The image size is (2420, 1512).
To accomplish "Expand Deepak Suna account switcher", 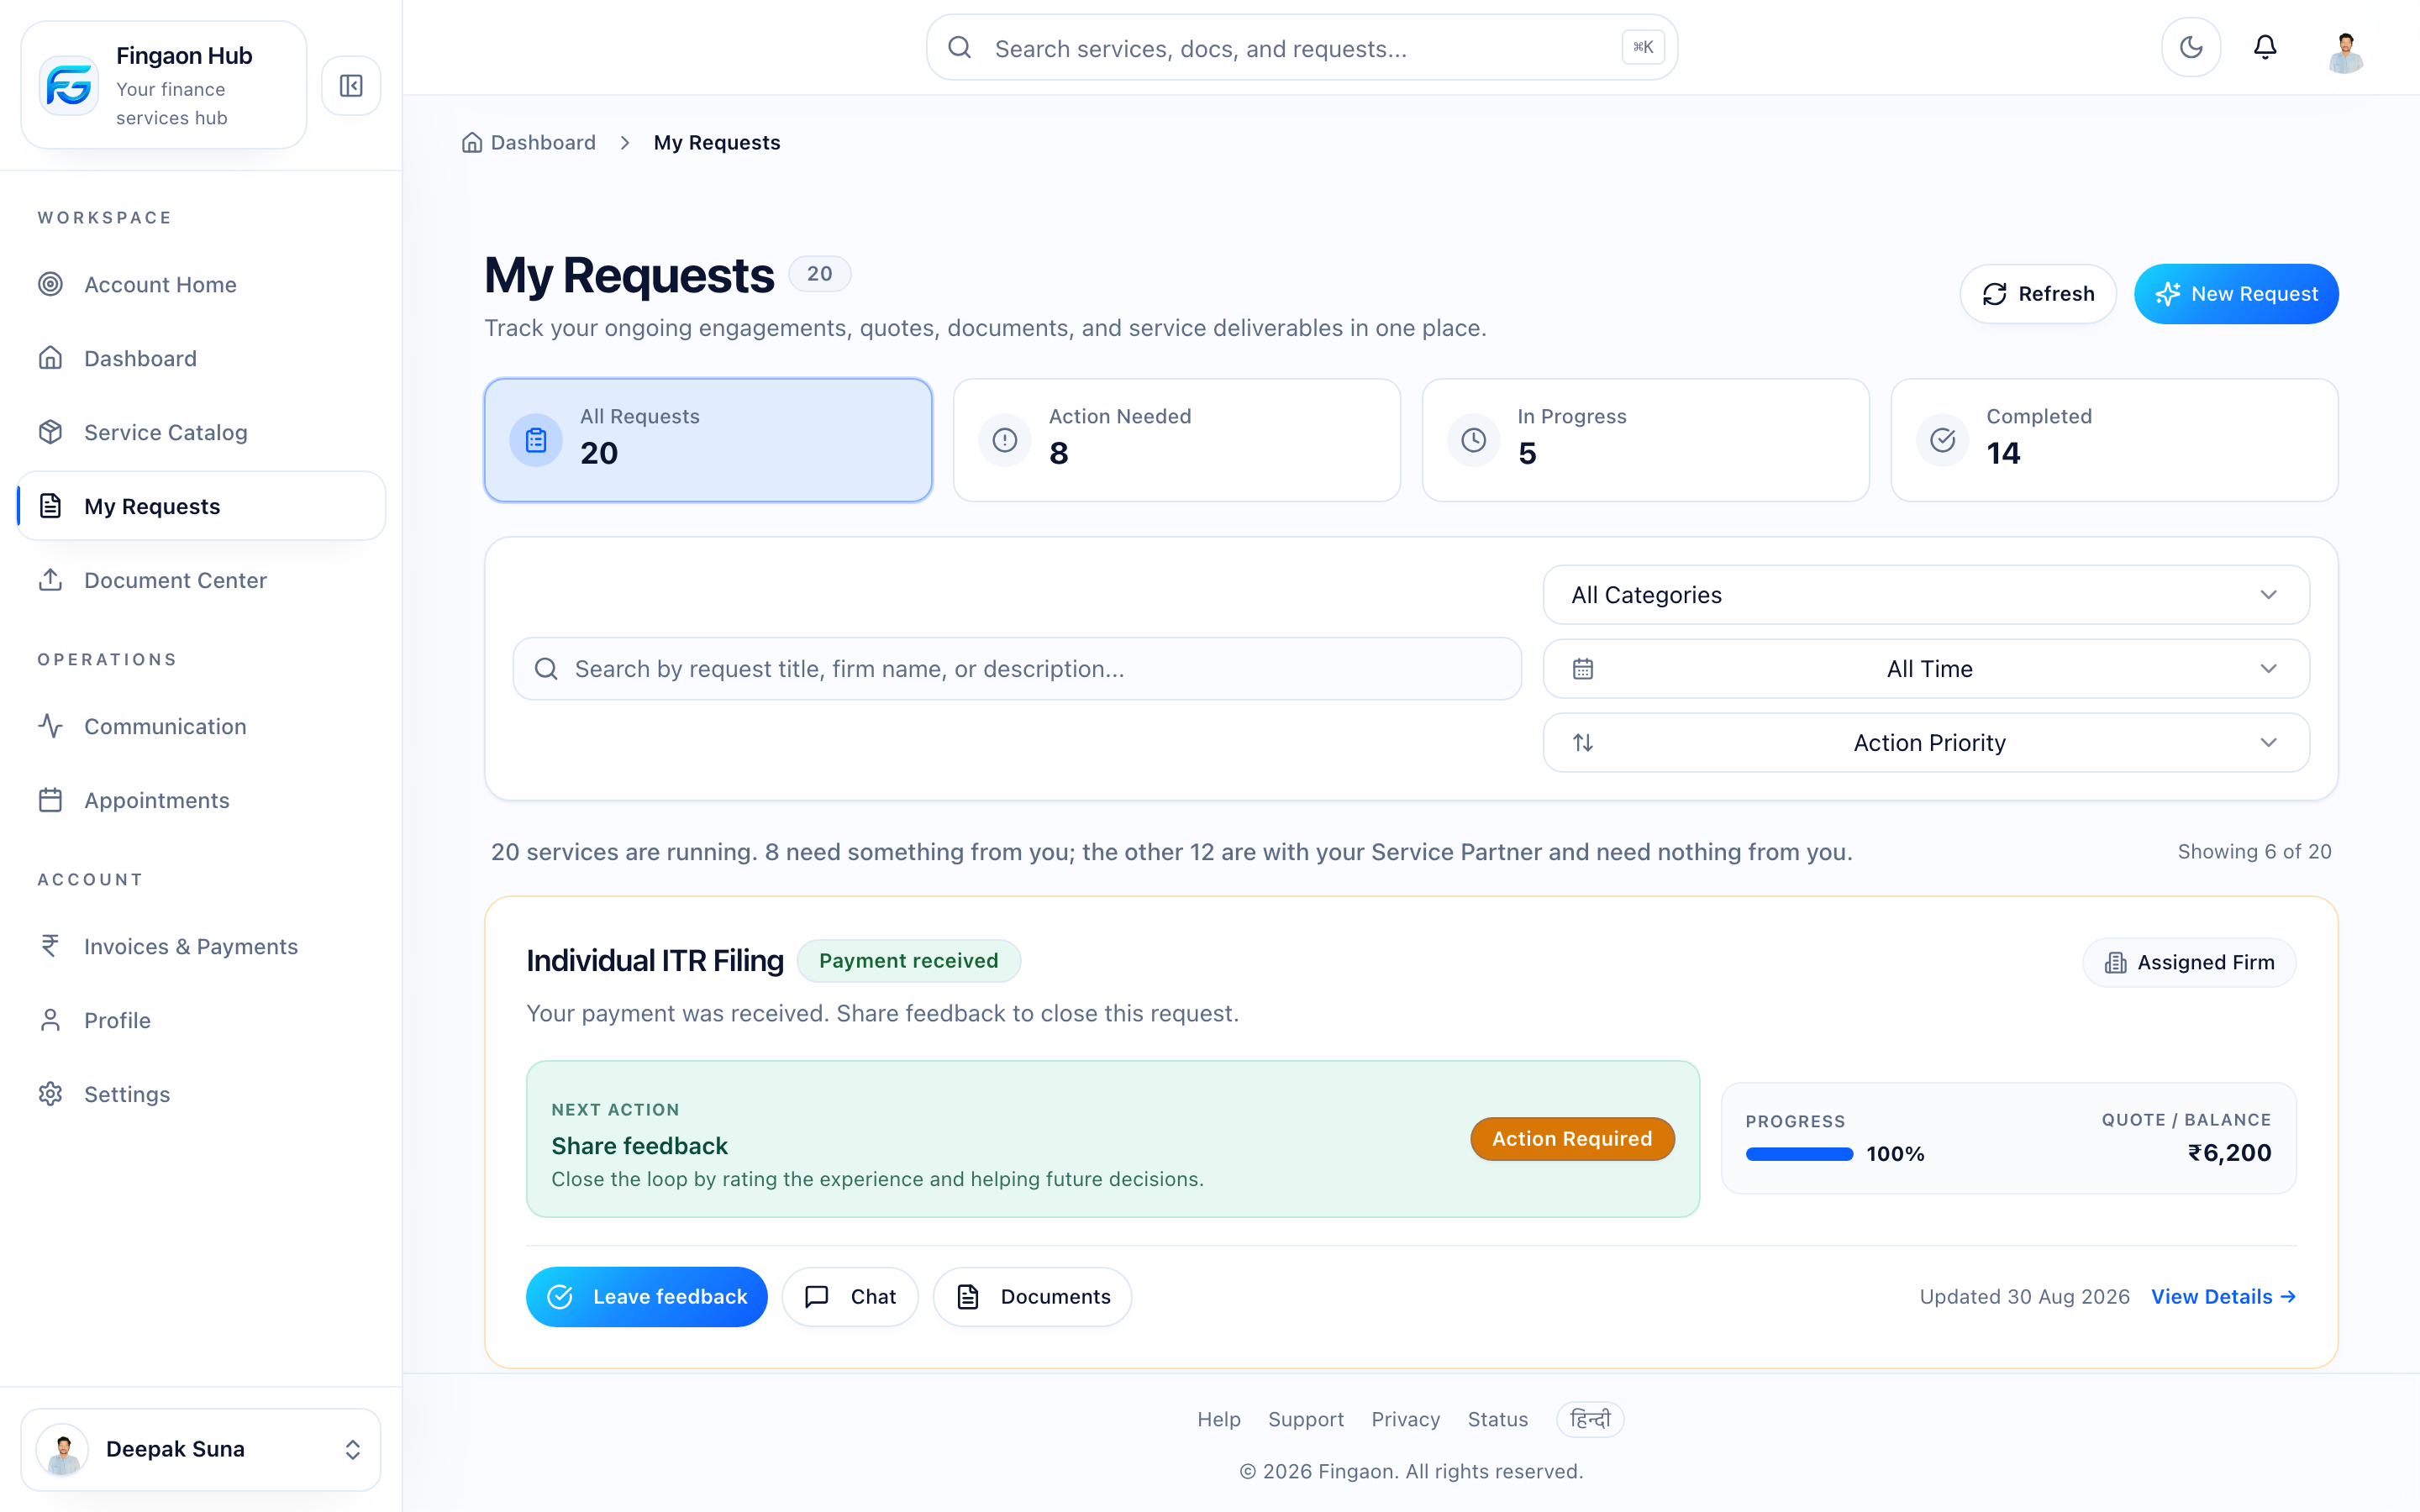I will (x=200, y=1449).
